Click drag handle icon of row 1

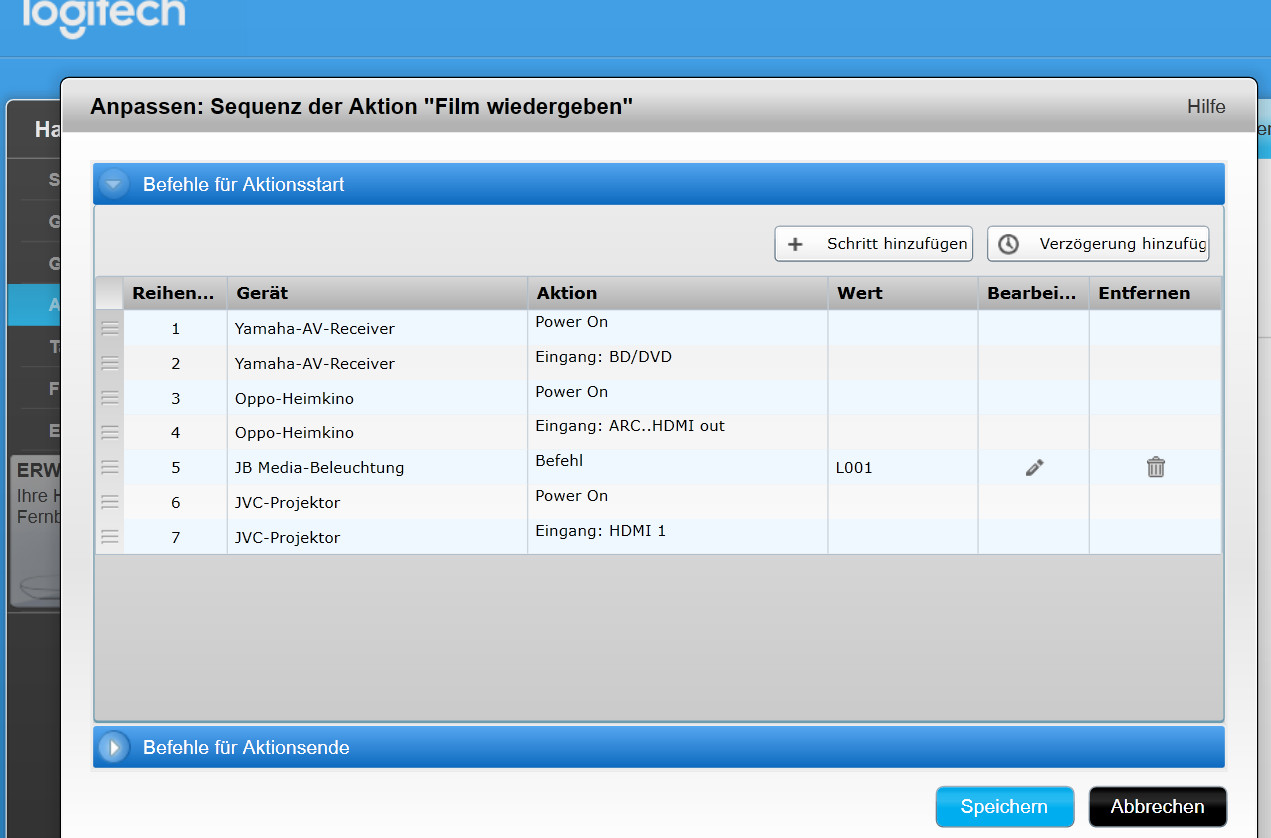pos(110,328)
